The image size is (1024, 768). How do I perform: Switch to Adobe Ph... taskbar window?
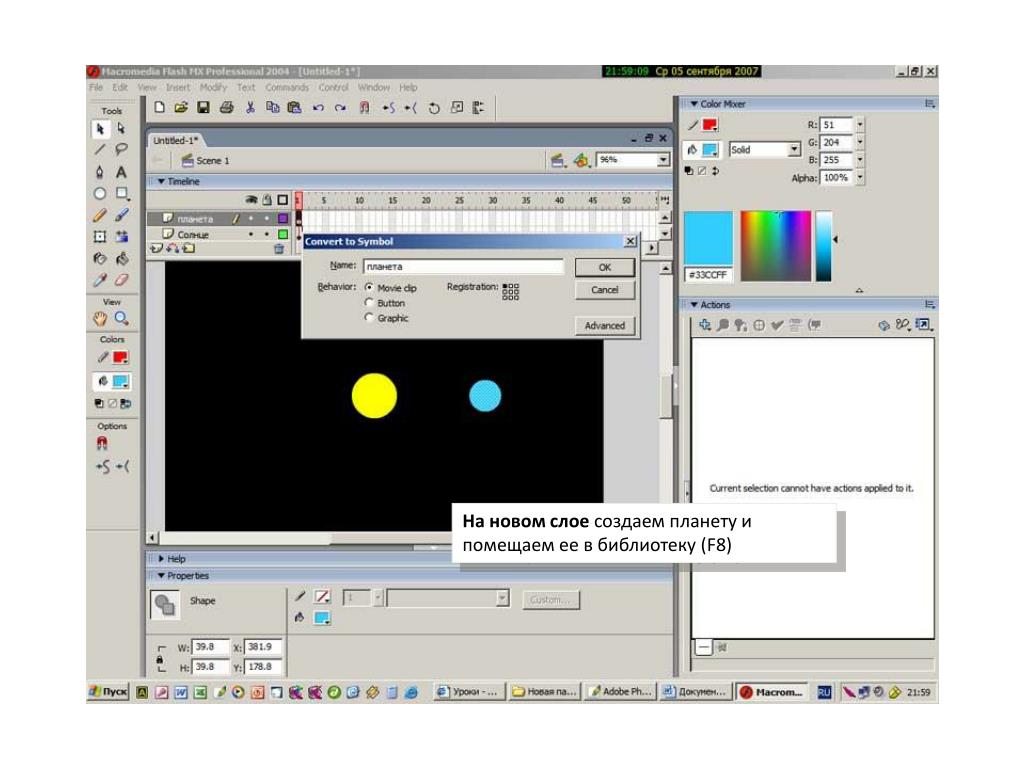(620, 692)
